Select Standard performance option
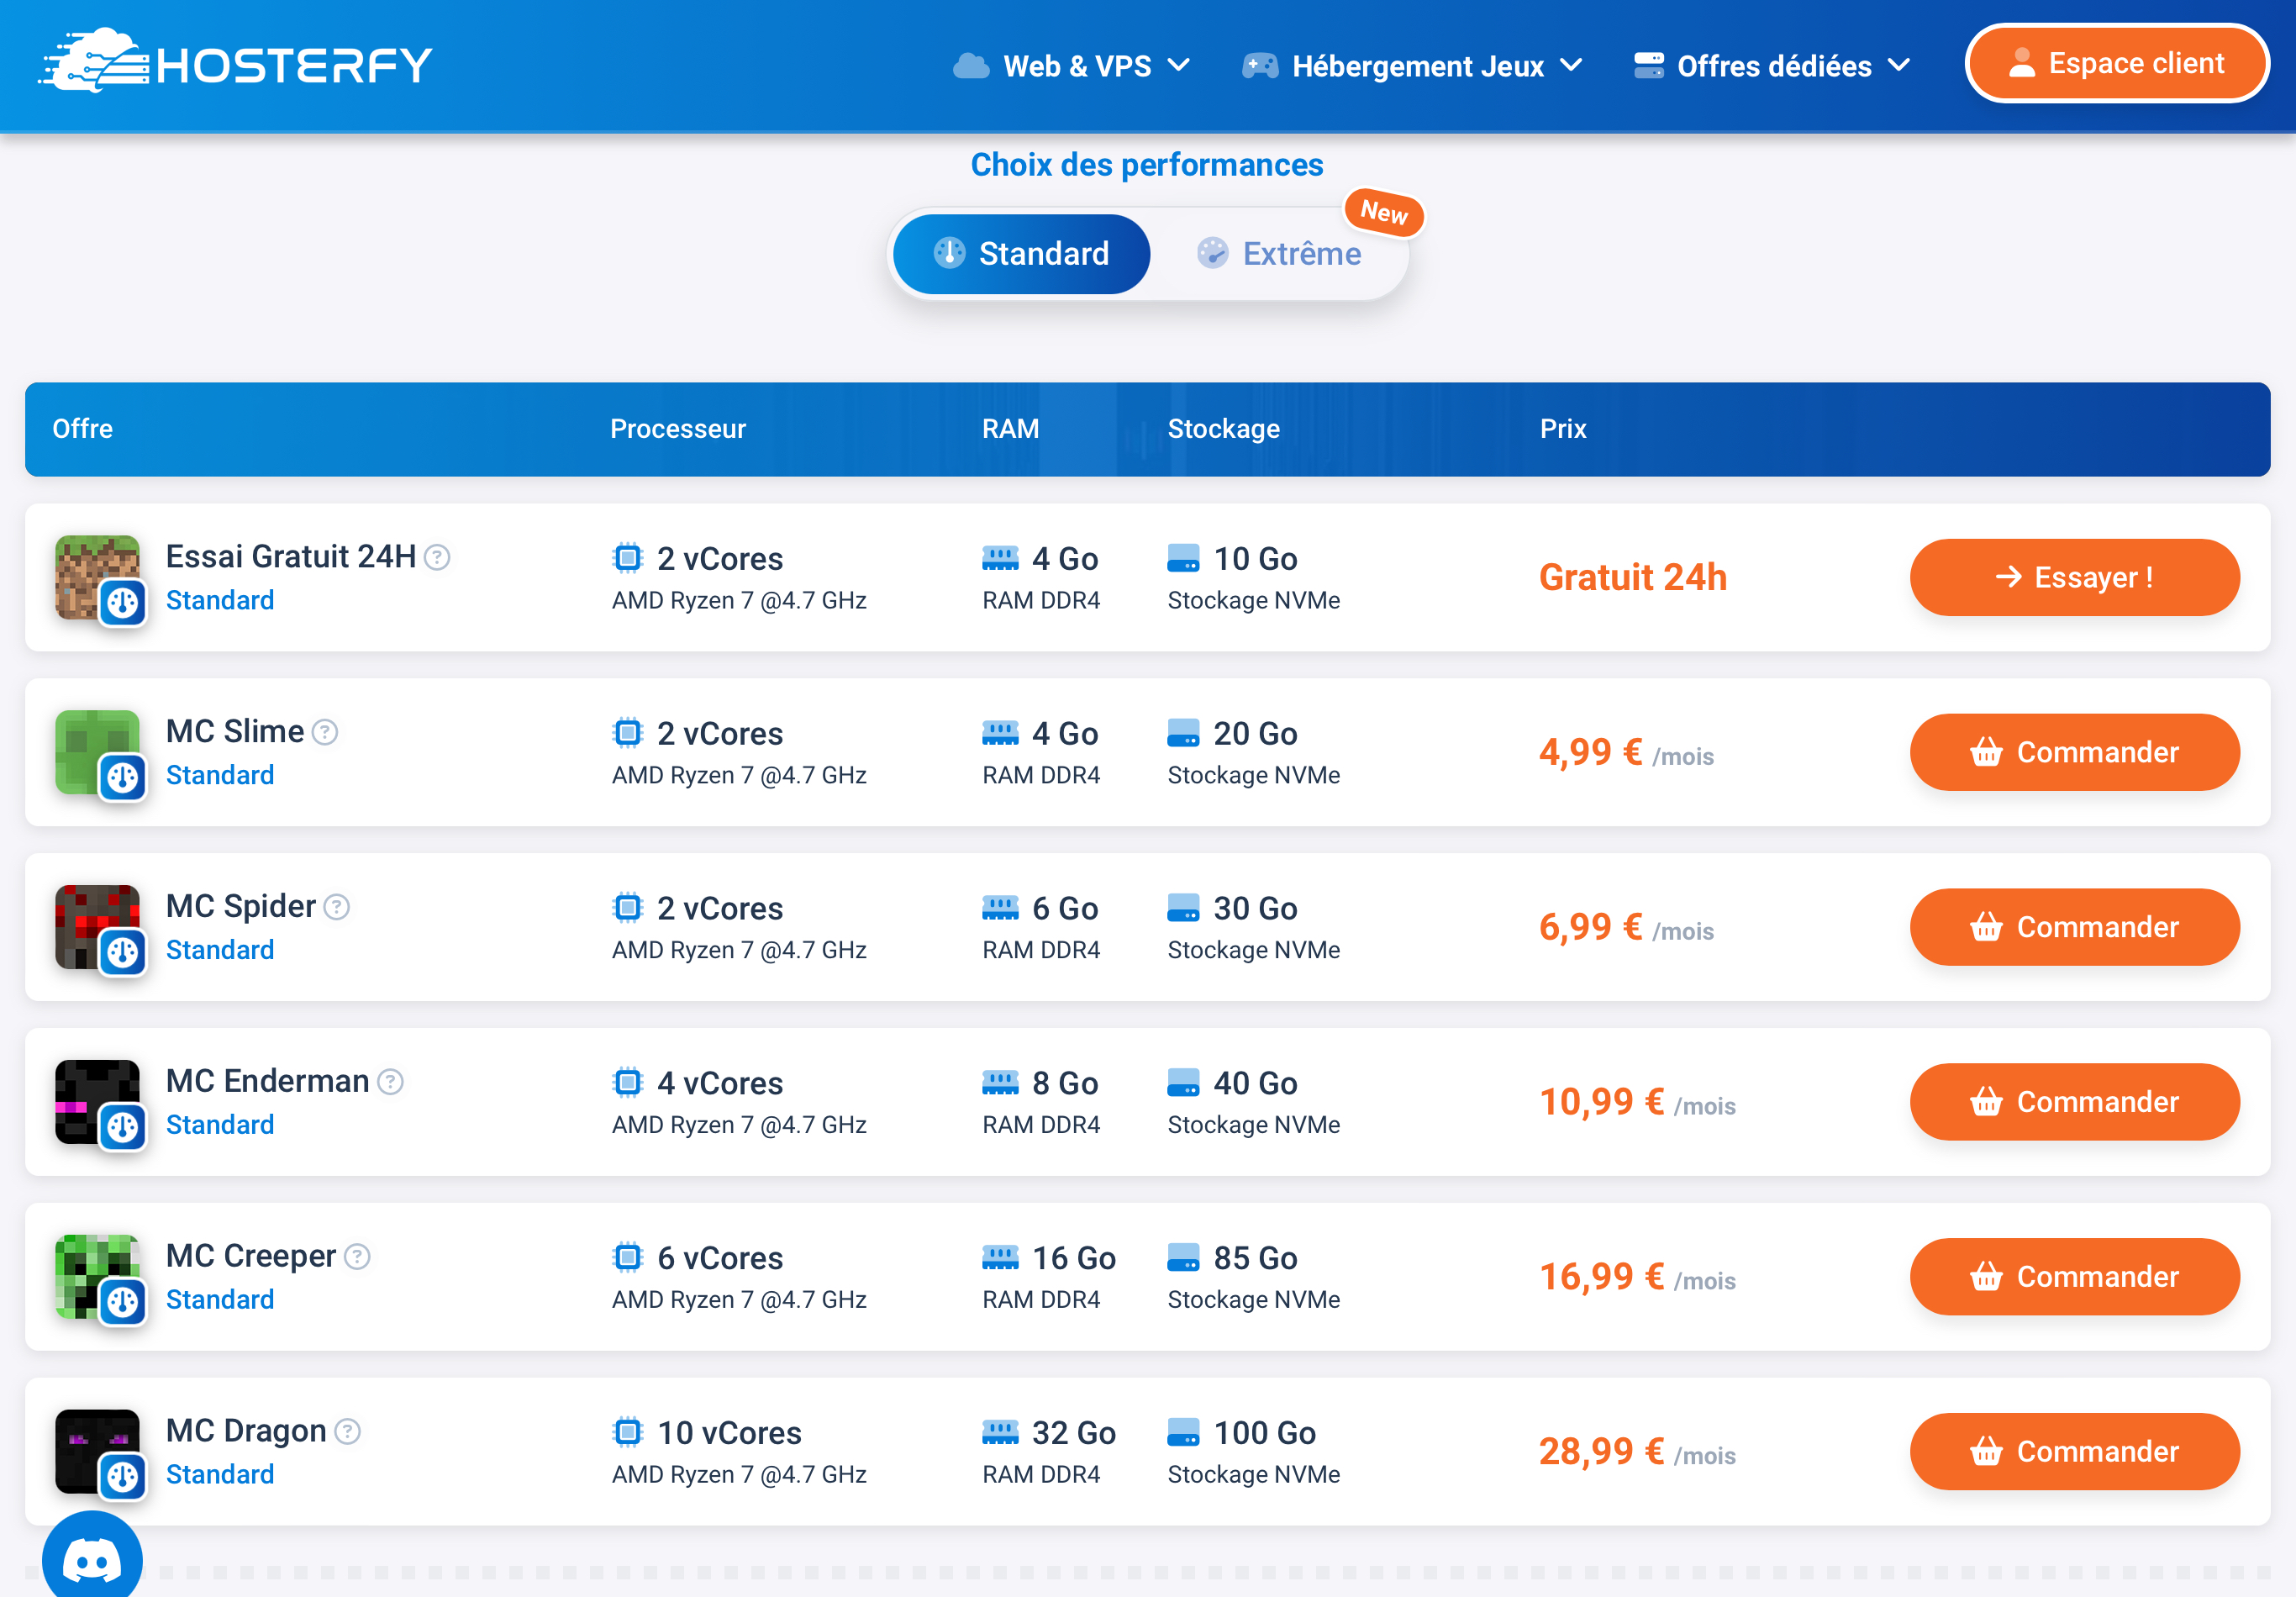Screen dimensions: 2296x1597 pos(1021,254)
